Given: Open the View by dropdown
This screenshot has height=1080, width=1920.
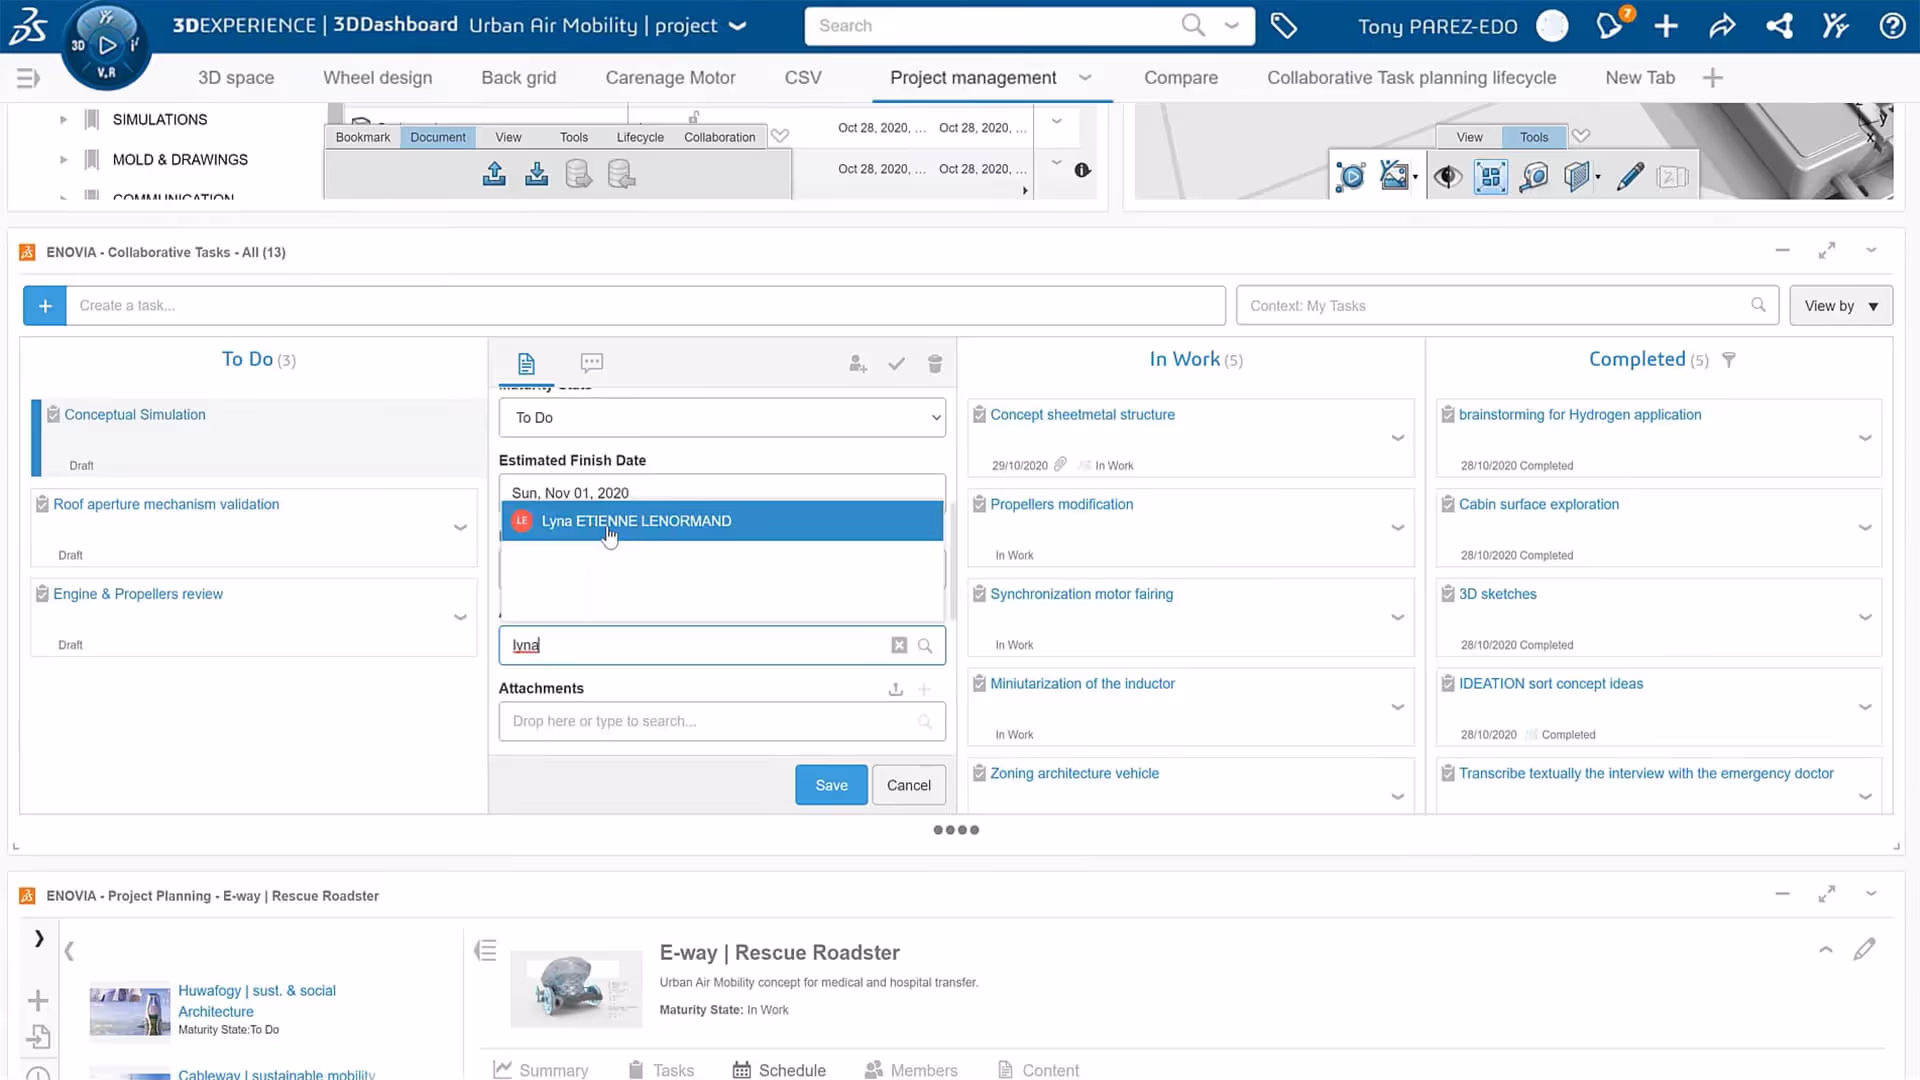Looking at the screenshot, I should [x=1841, y=306].
